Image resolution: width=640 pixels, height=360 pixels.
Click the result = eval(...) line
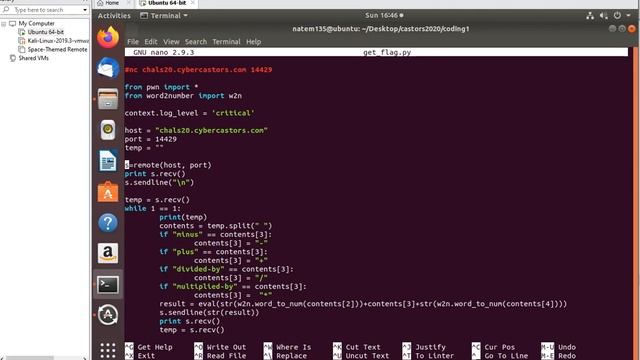(x=363, y=304)
